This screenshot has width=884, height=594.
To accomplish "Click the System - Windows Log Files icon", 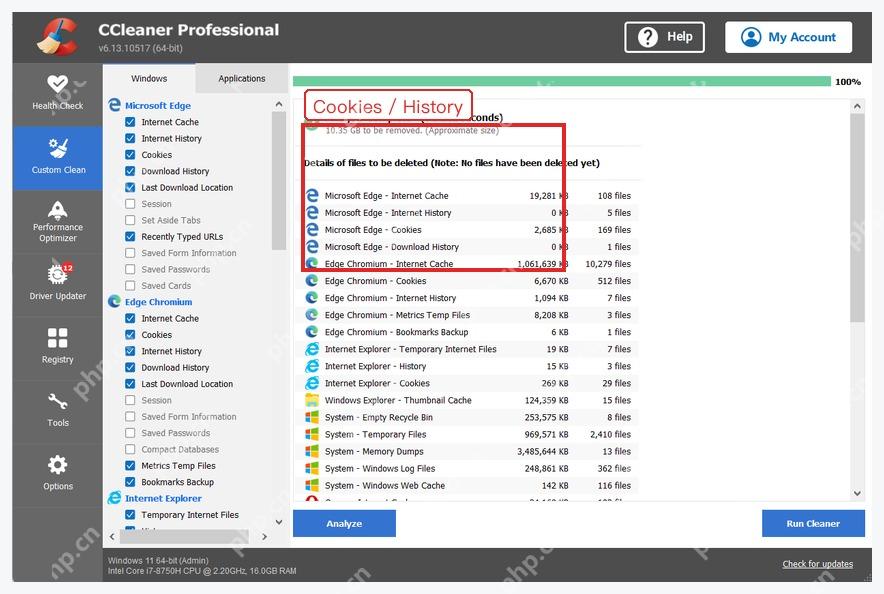I will pyautogui.click(x=312, y=468).
